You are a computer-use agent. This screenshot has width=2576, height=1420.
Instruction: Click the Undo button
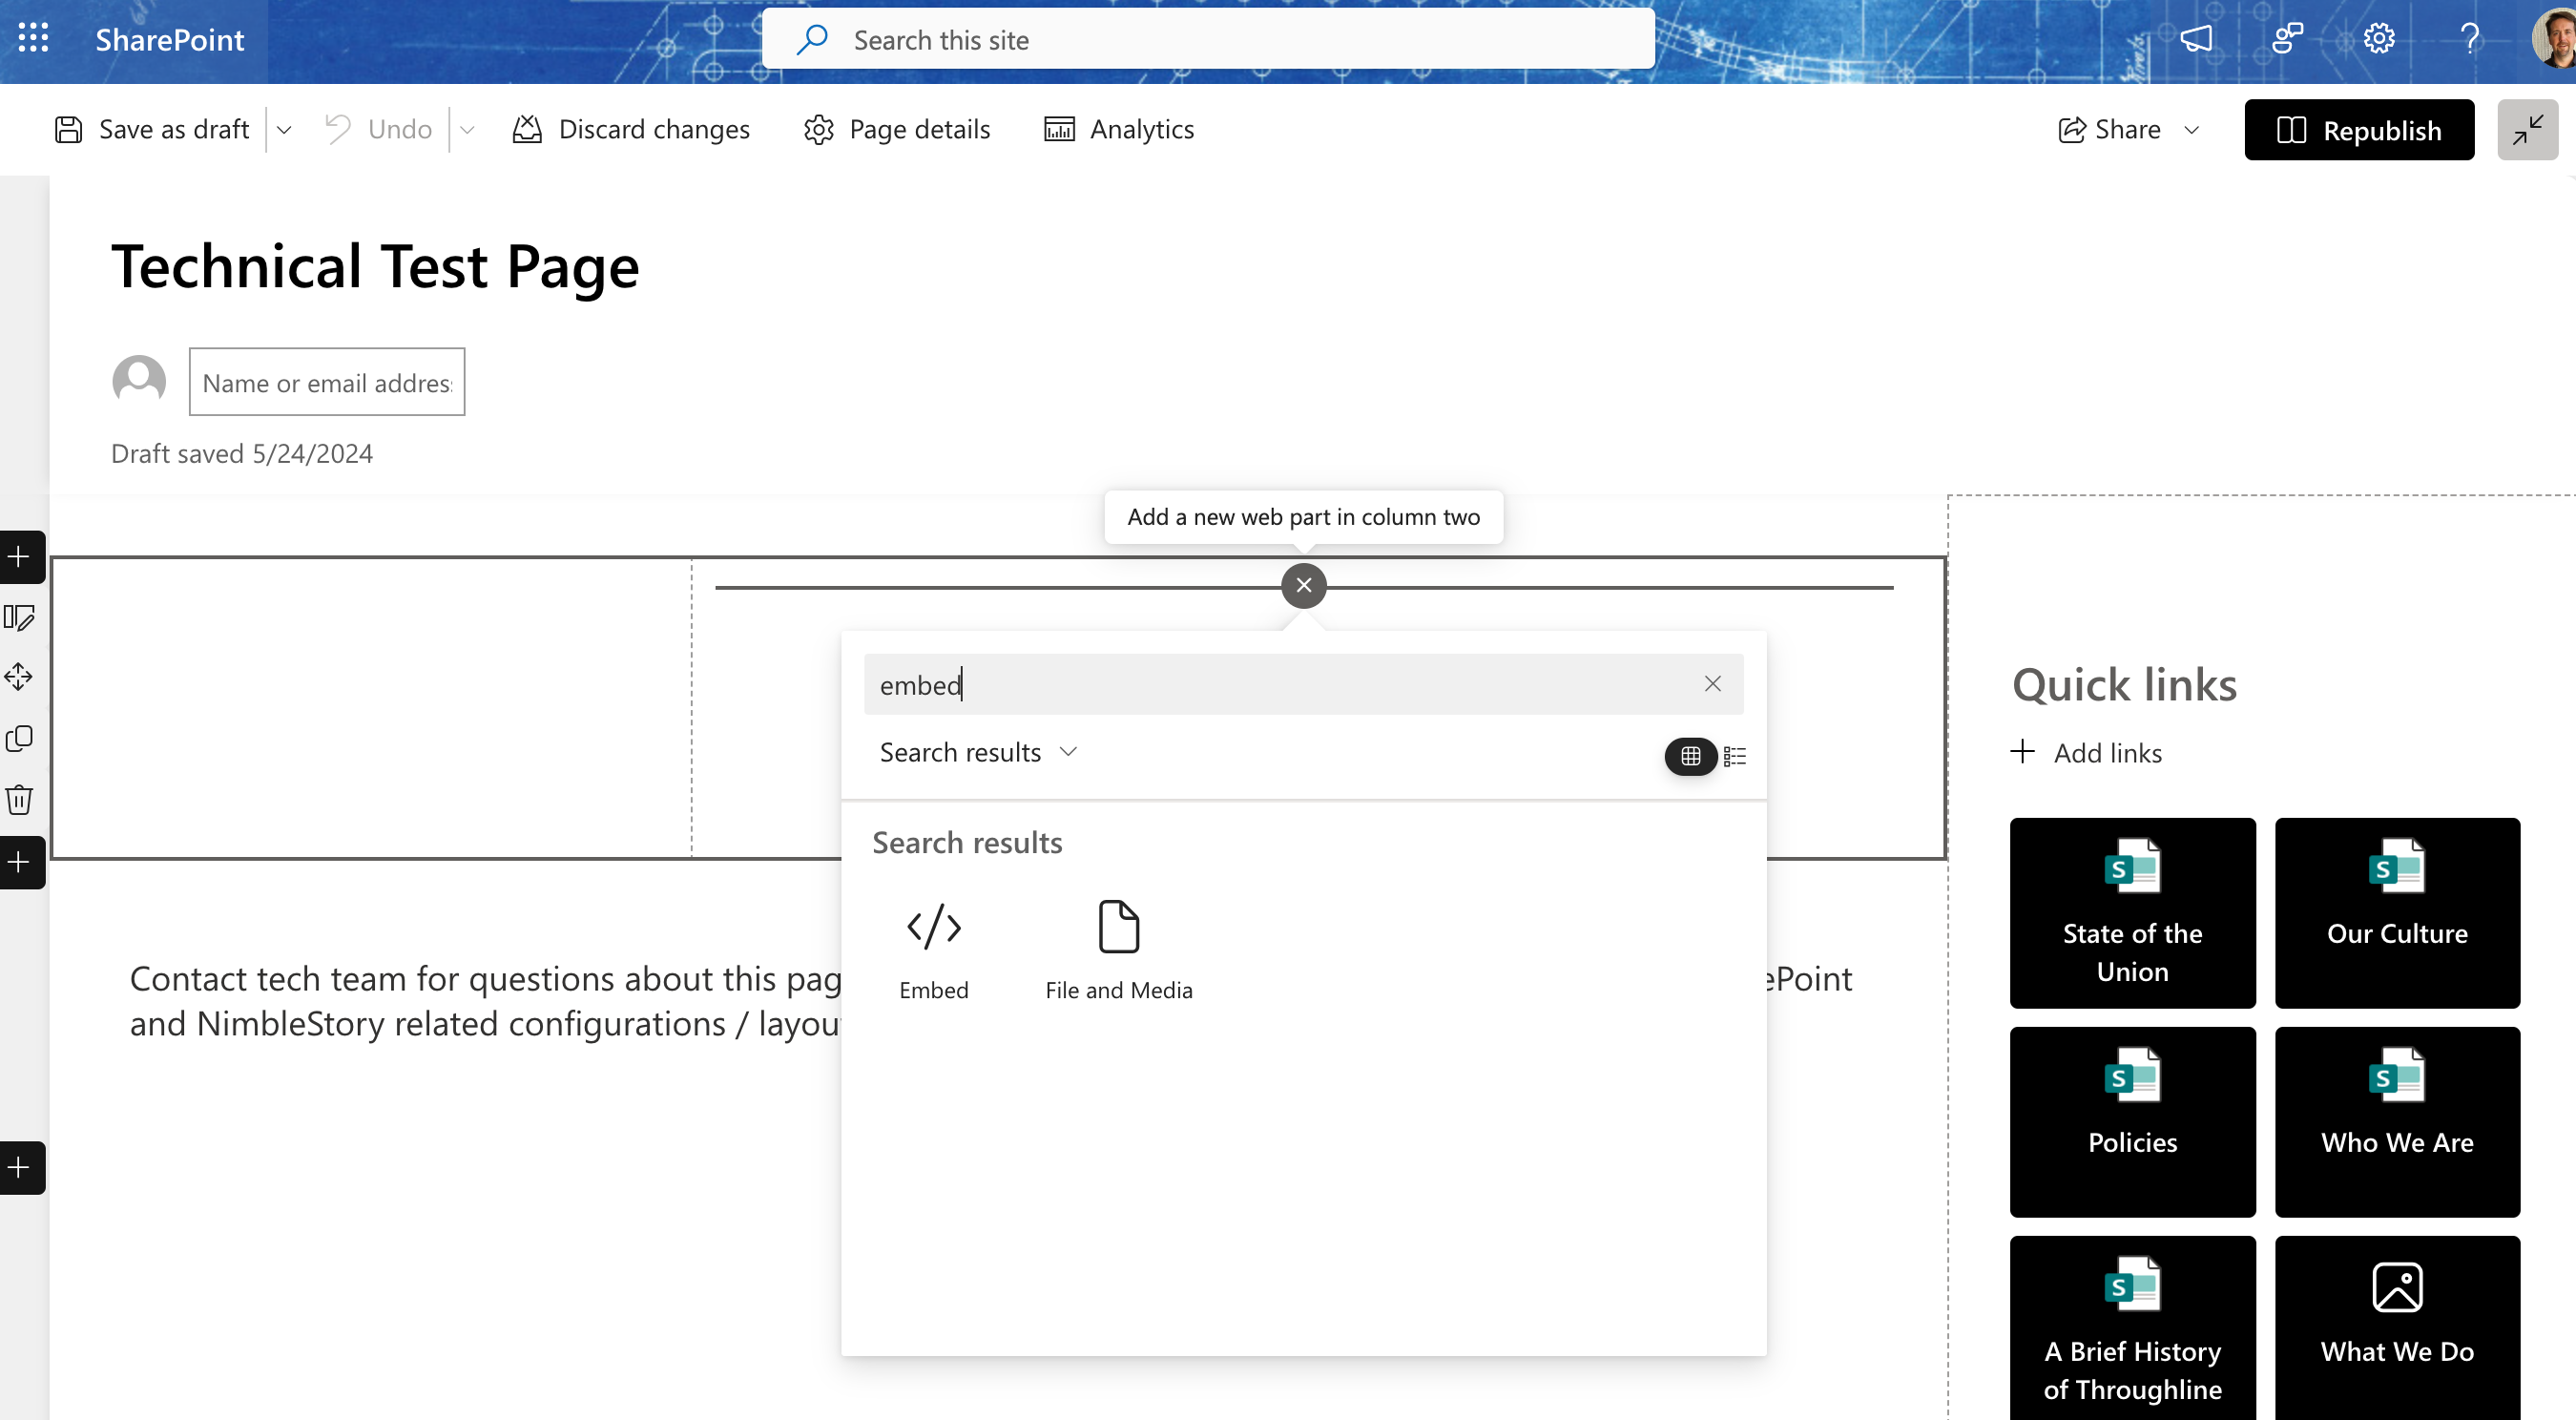click(x=379, y=129)
